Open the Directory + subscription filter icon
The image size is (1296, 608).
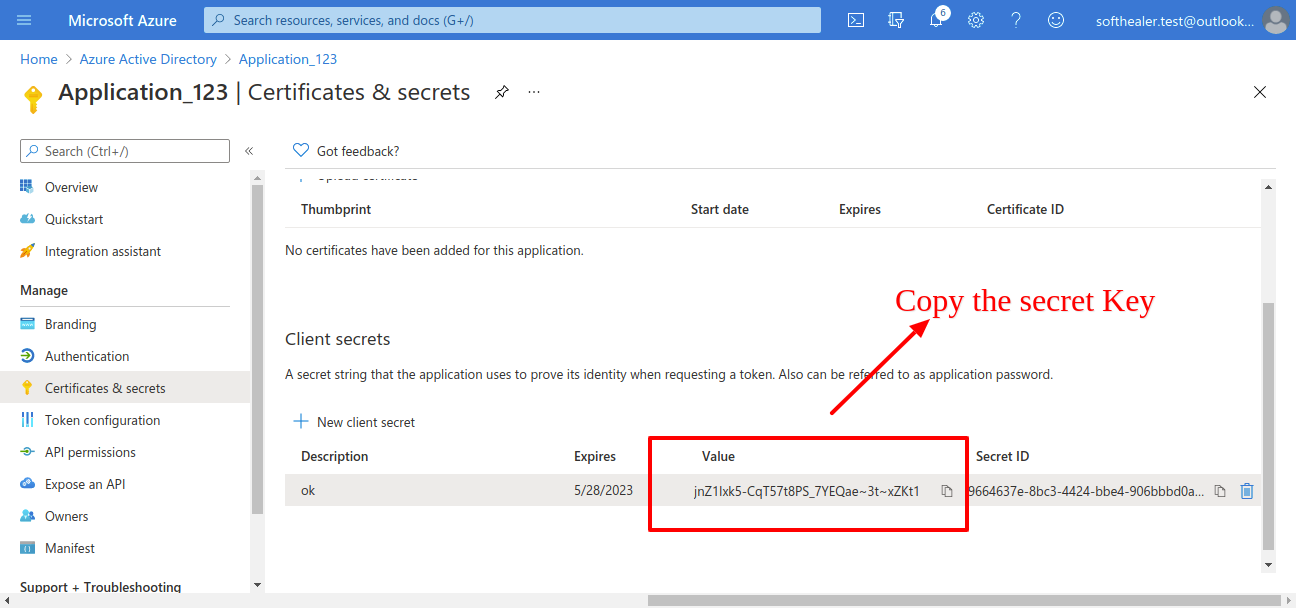click(x=896, y=20)
